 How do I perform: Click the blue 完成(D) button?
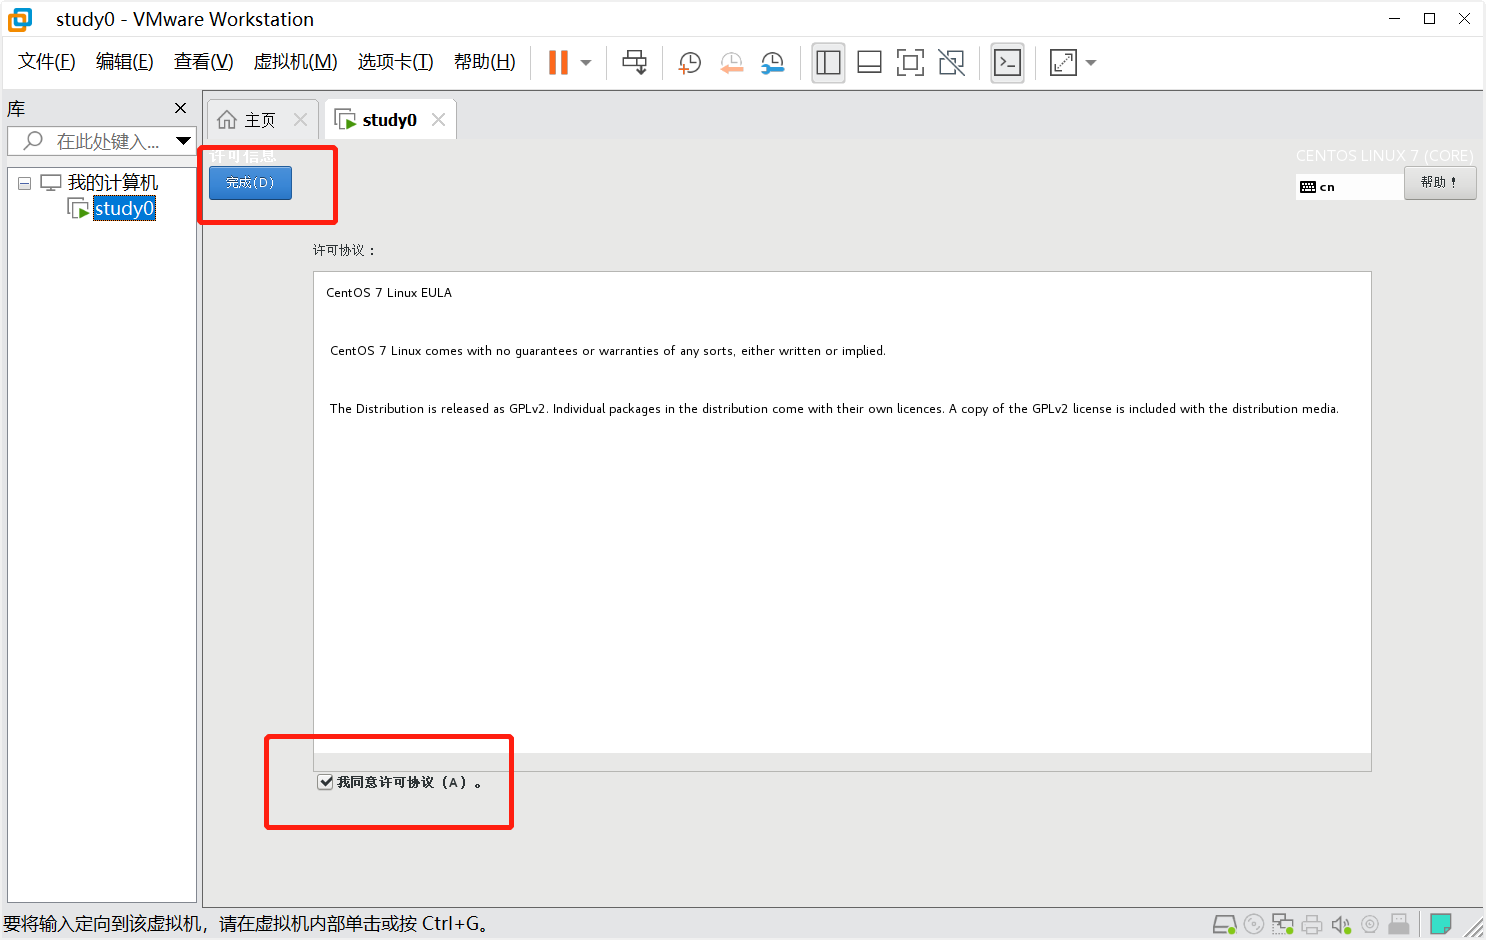[x=250, y=183]
